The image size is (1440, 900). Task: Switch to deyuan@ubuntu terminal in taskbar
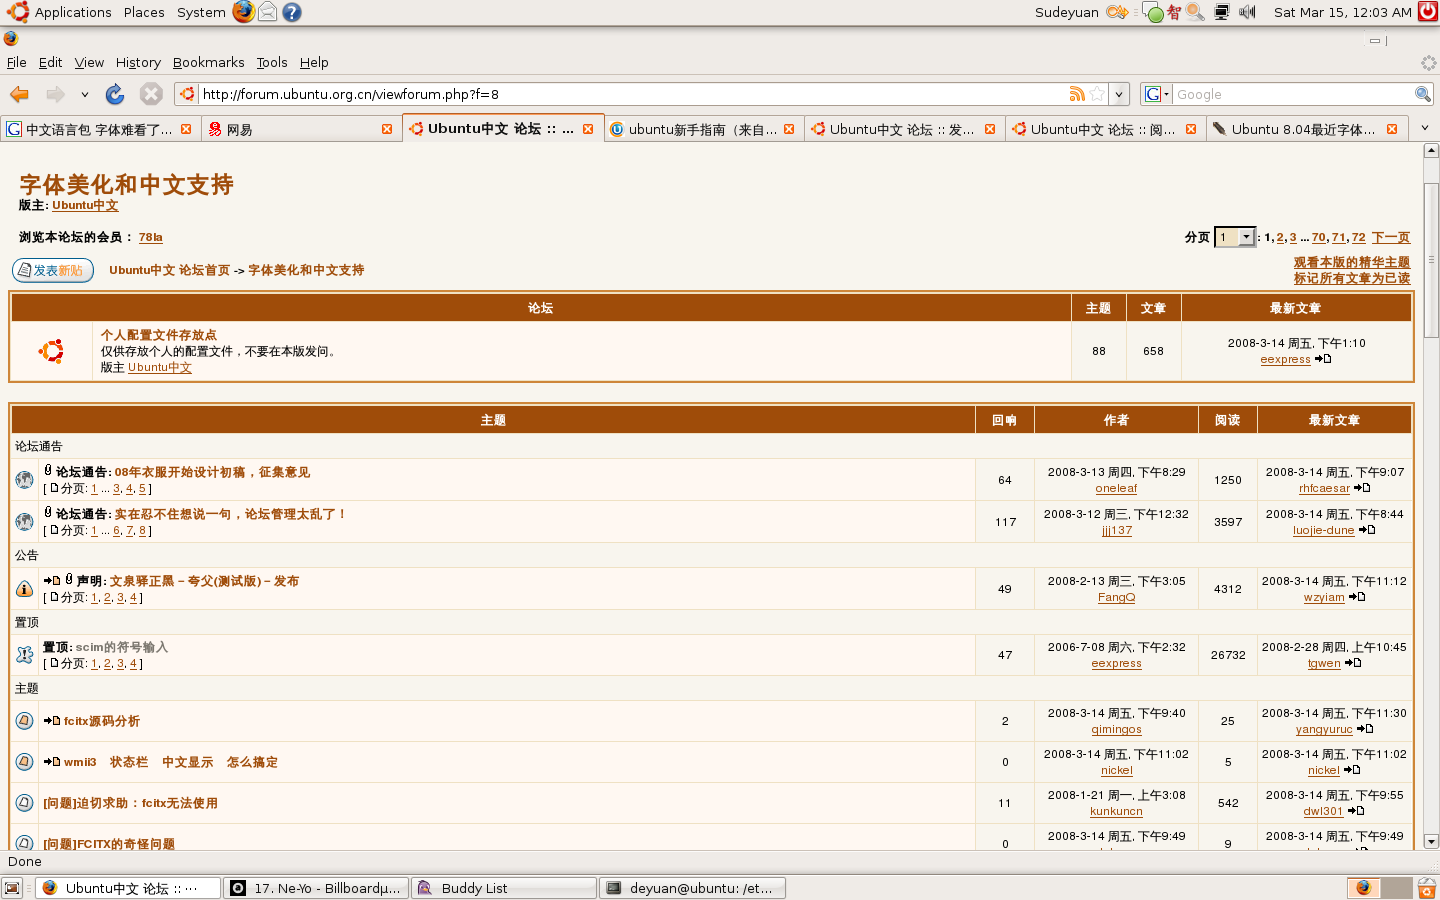[692, 888]
